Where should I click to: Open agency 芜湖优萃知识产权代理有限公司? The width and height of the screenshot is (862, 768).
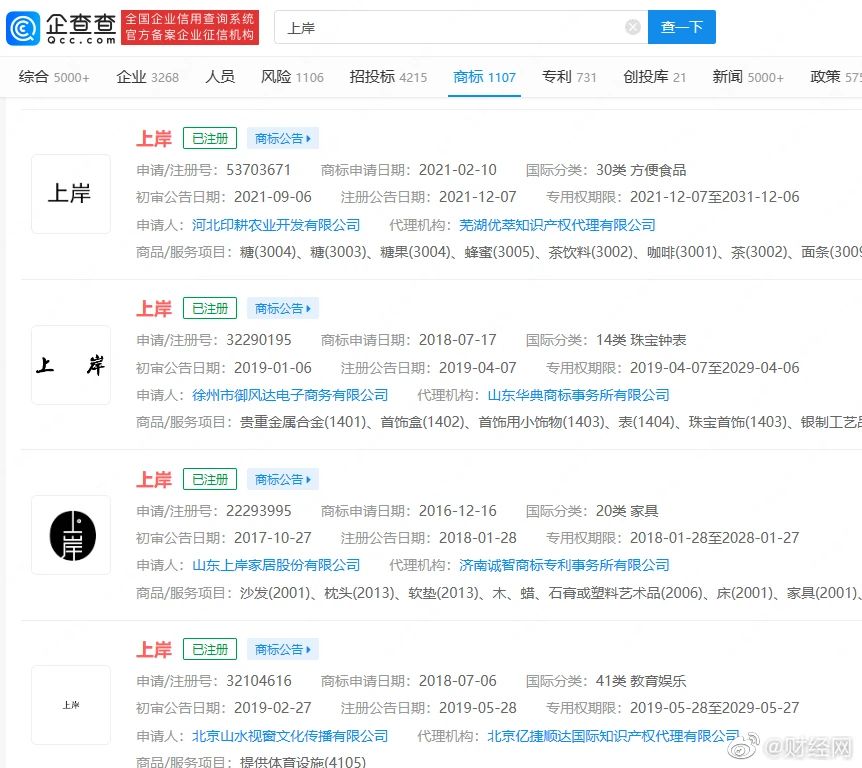[557, 225]
